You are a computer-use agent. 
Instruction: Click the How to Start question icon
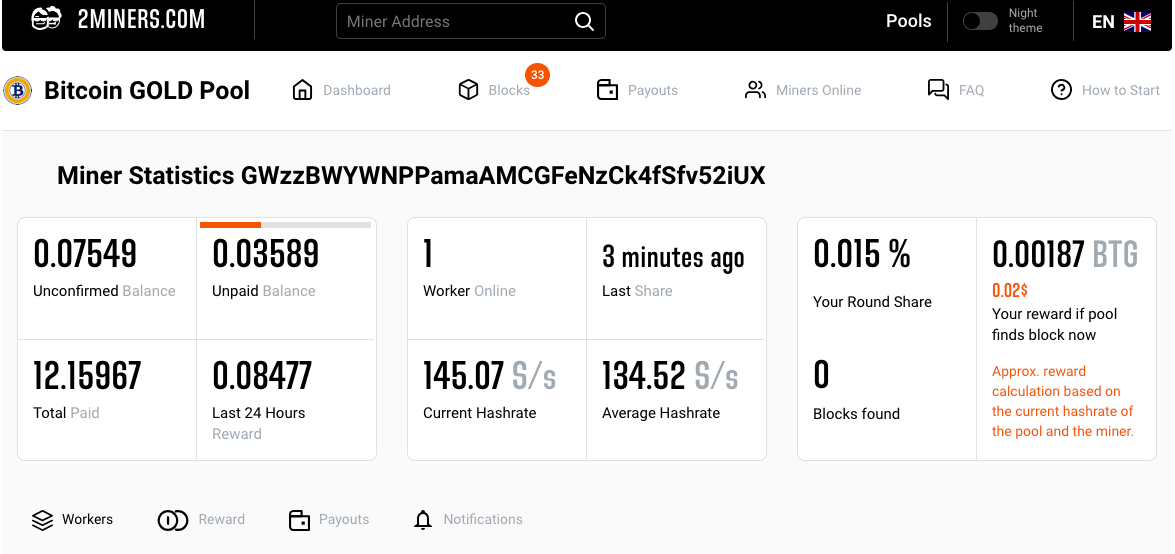pyautogui.click(x=1061, y=90)
